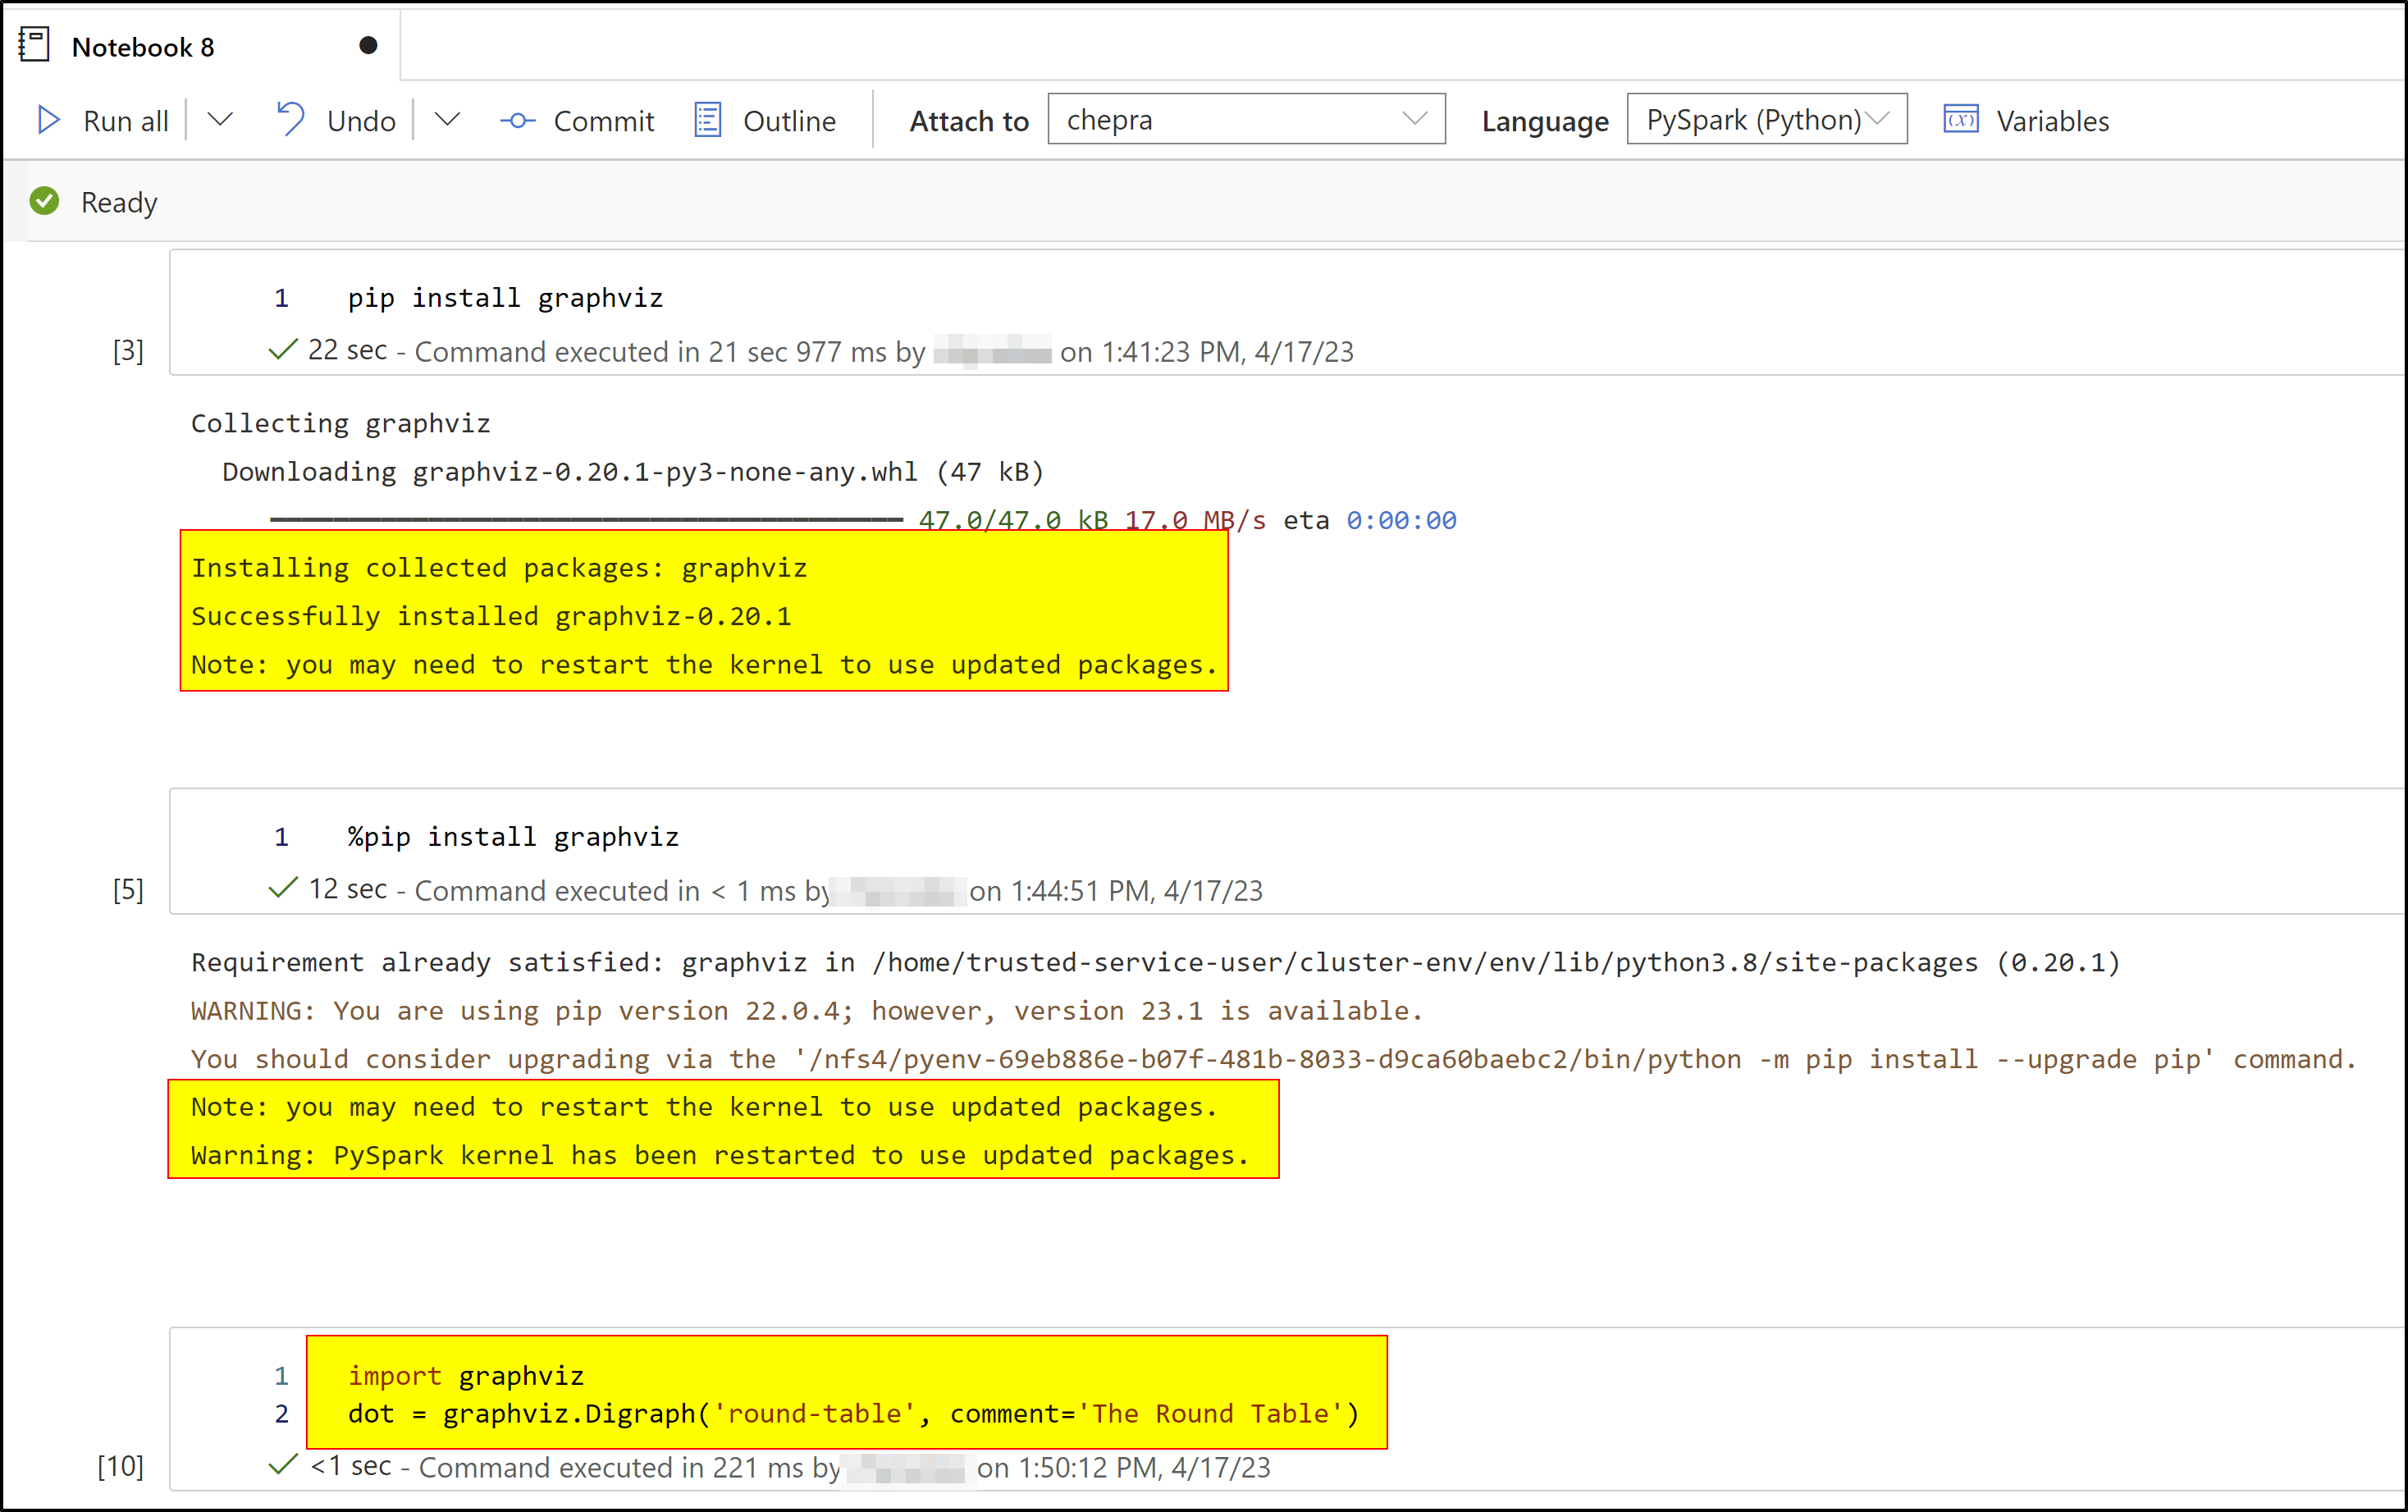Click the unsaved changes dot on tab
Viewport: 2408px width, 1512px height.
368,45
